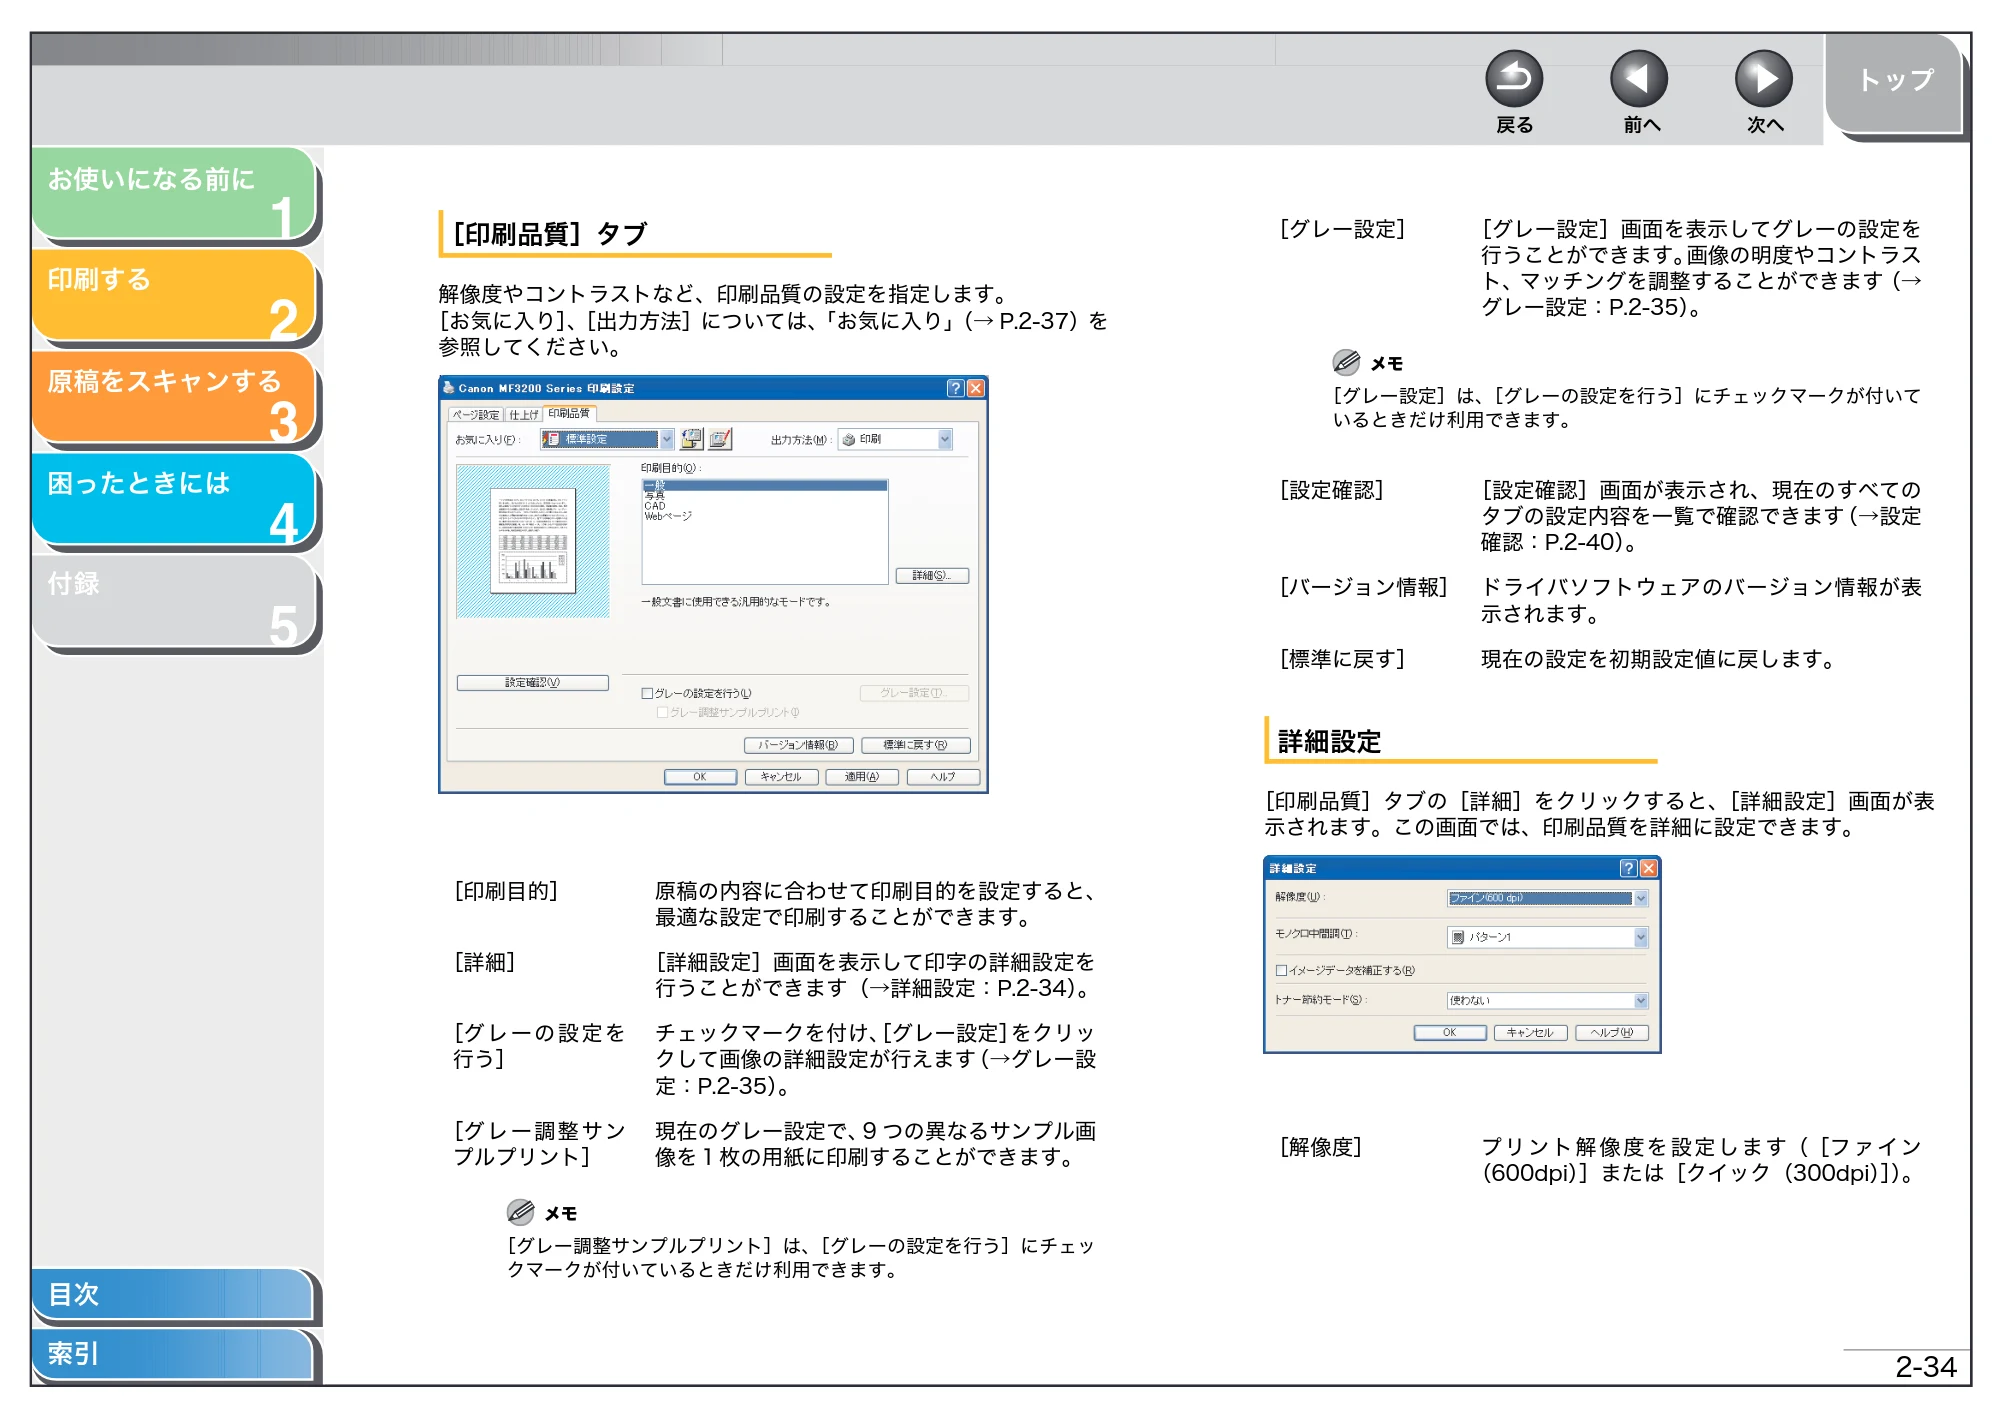Click the 次へ (next page) arrow icon
Viewport: 2000px width, 1415px height.
click(x=1763, y=79)
